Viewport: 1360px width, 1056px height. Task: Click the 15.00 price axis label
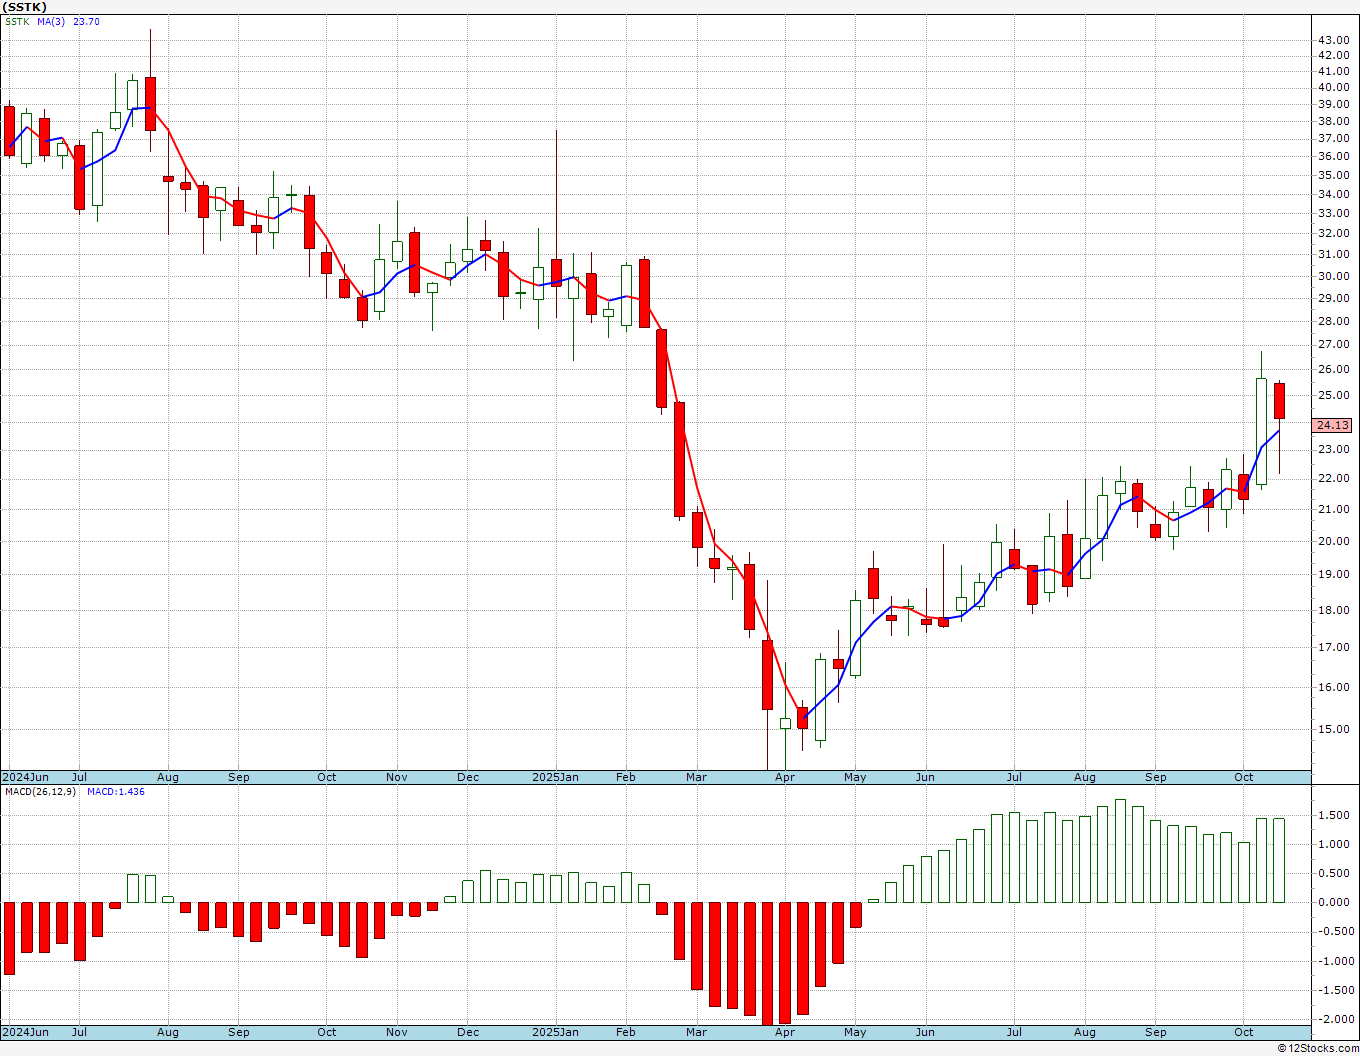point(1333,729)
